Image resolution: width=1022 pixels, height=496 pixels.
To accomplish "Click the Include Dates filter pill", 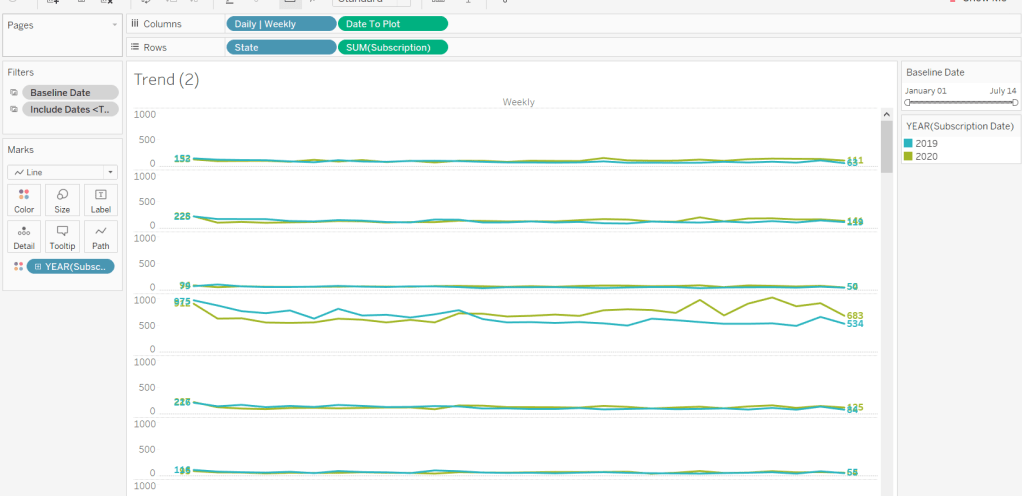I will (x=70, y=109).
